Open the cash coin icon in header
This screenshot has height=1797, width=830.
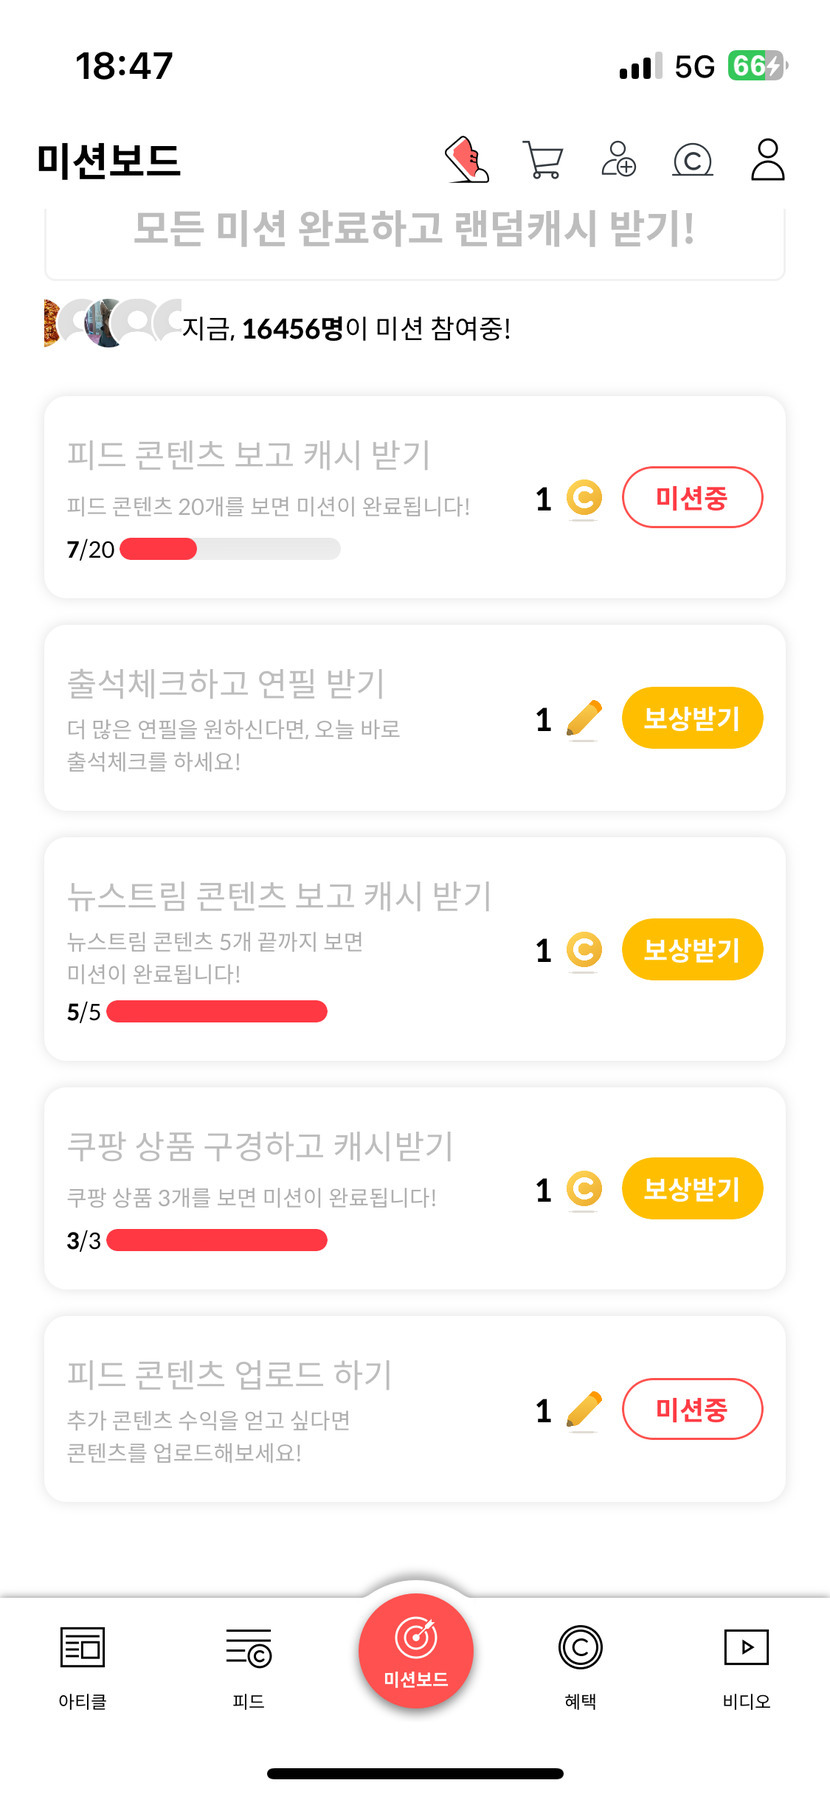(x=693, y=160)
